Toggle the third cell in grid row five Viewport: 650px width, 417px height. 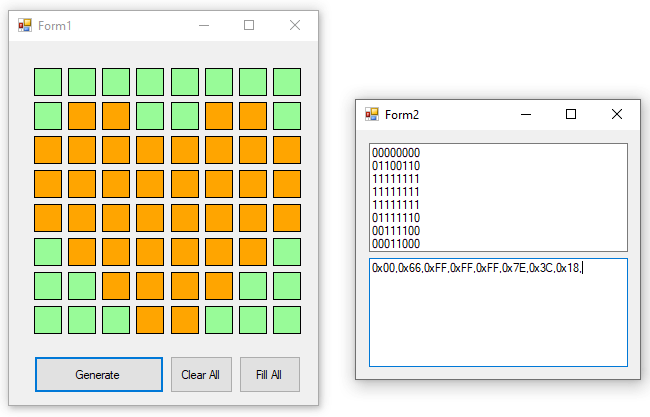(x=116, y=218)
